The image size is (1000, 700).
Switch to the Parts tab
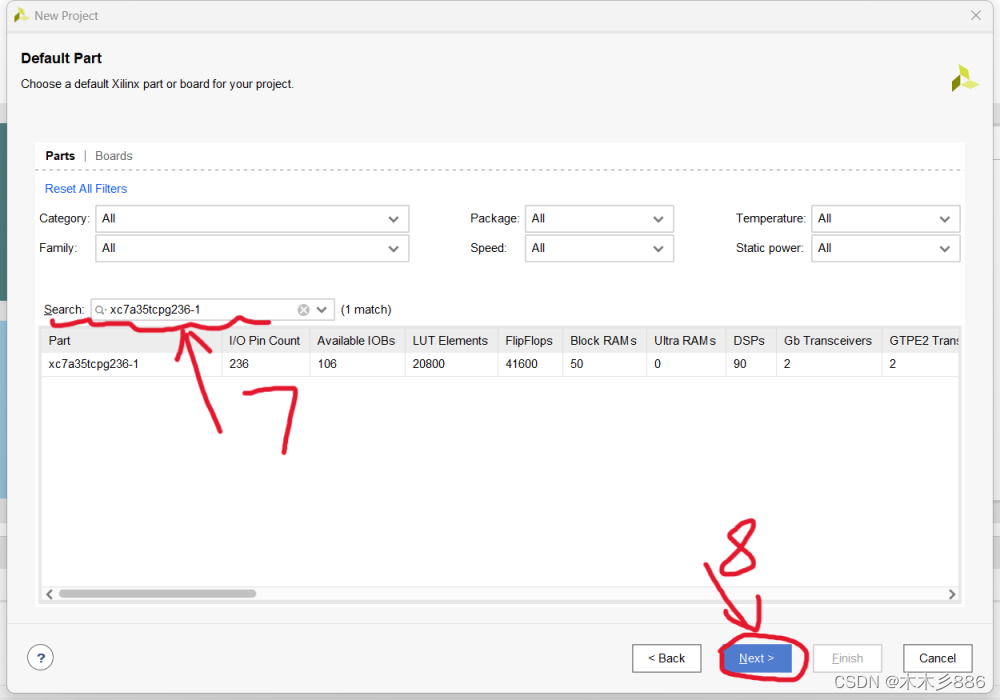[60, 156]
